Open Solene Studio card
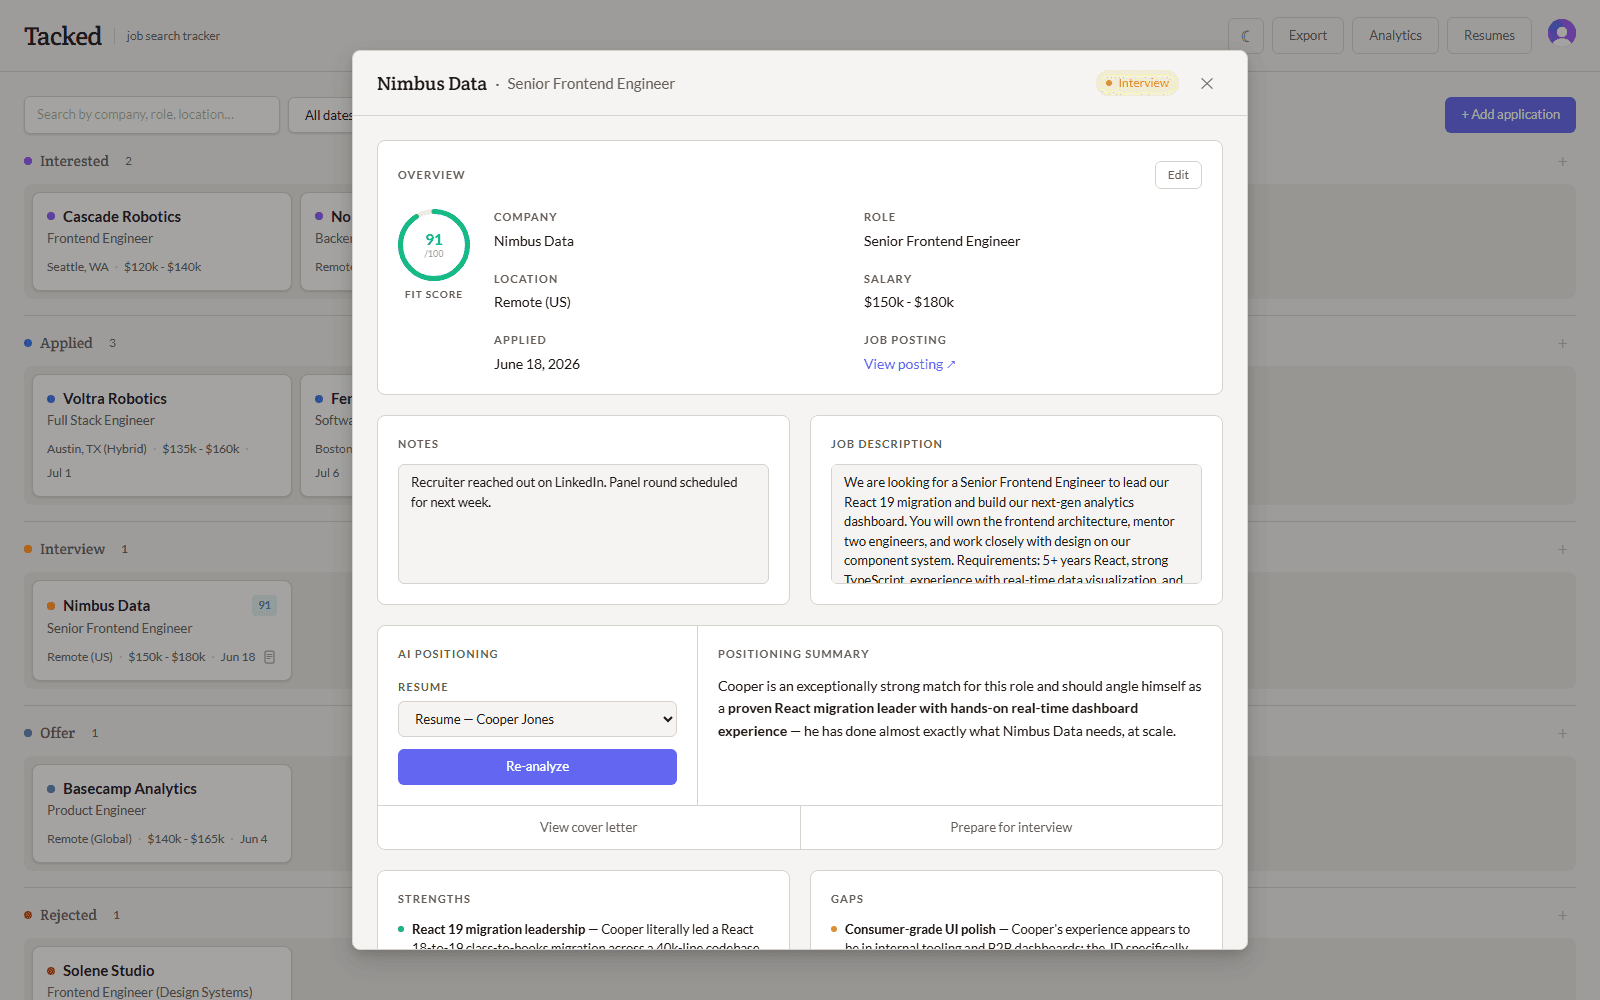The height and width of the screenshot is (1000, 1600). pos(162,975)
